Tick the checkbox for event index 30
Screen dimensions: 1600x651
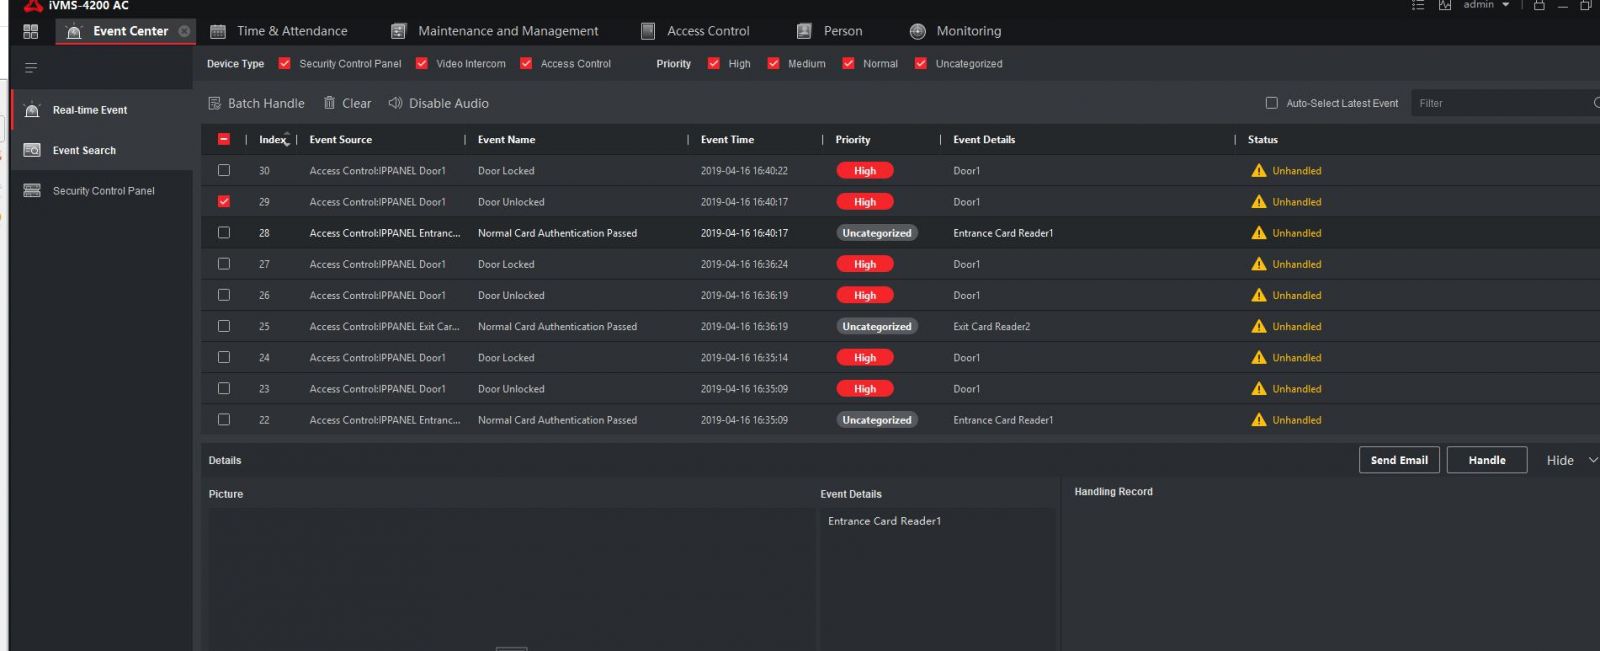pos(224,170)
